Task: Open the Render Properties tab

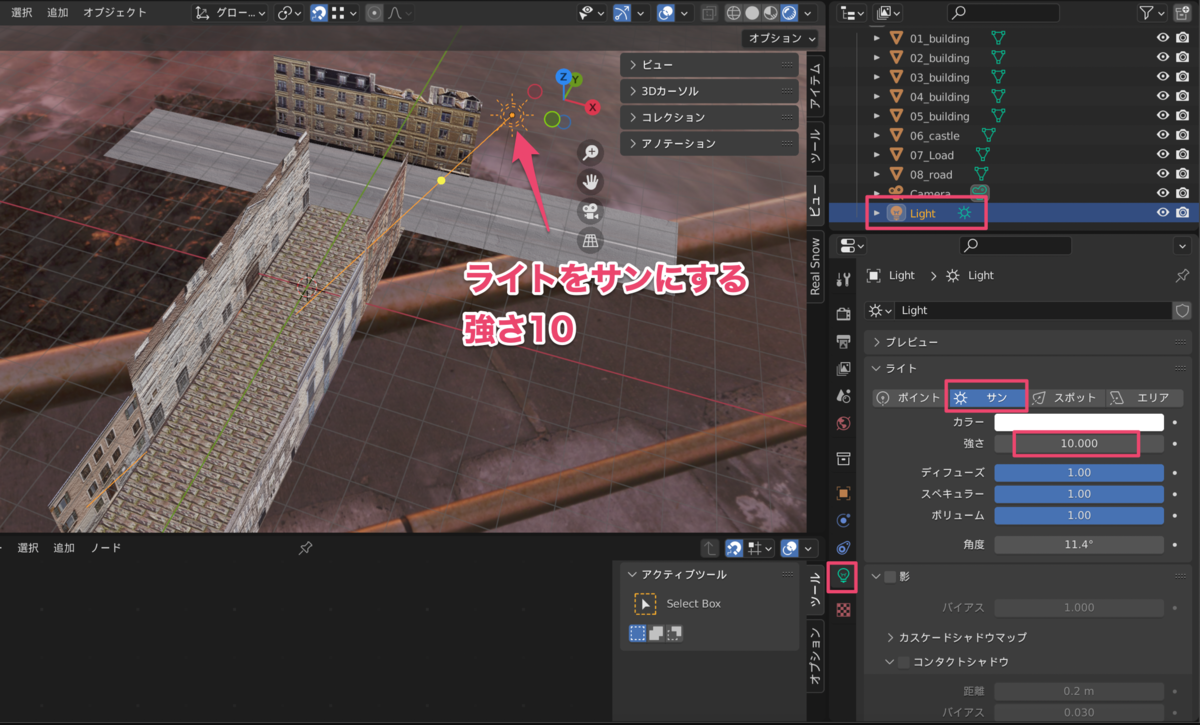Action: (x=843, y=311)
